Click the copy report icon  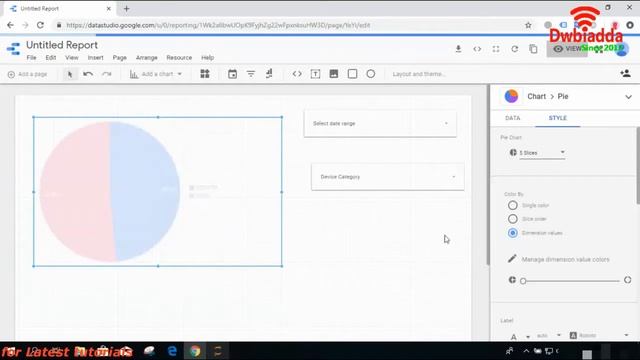pyautogui.click(x=533, y=49)
